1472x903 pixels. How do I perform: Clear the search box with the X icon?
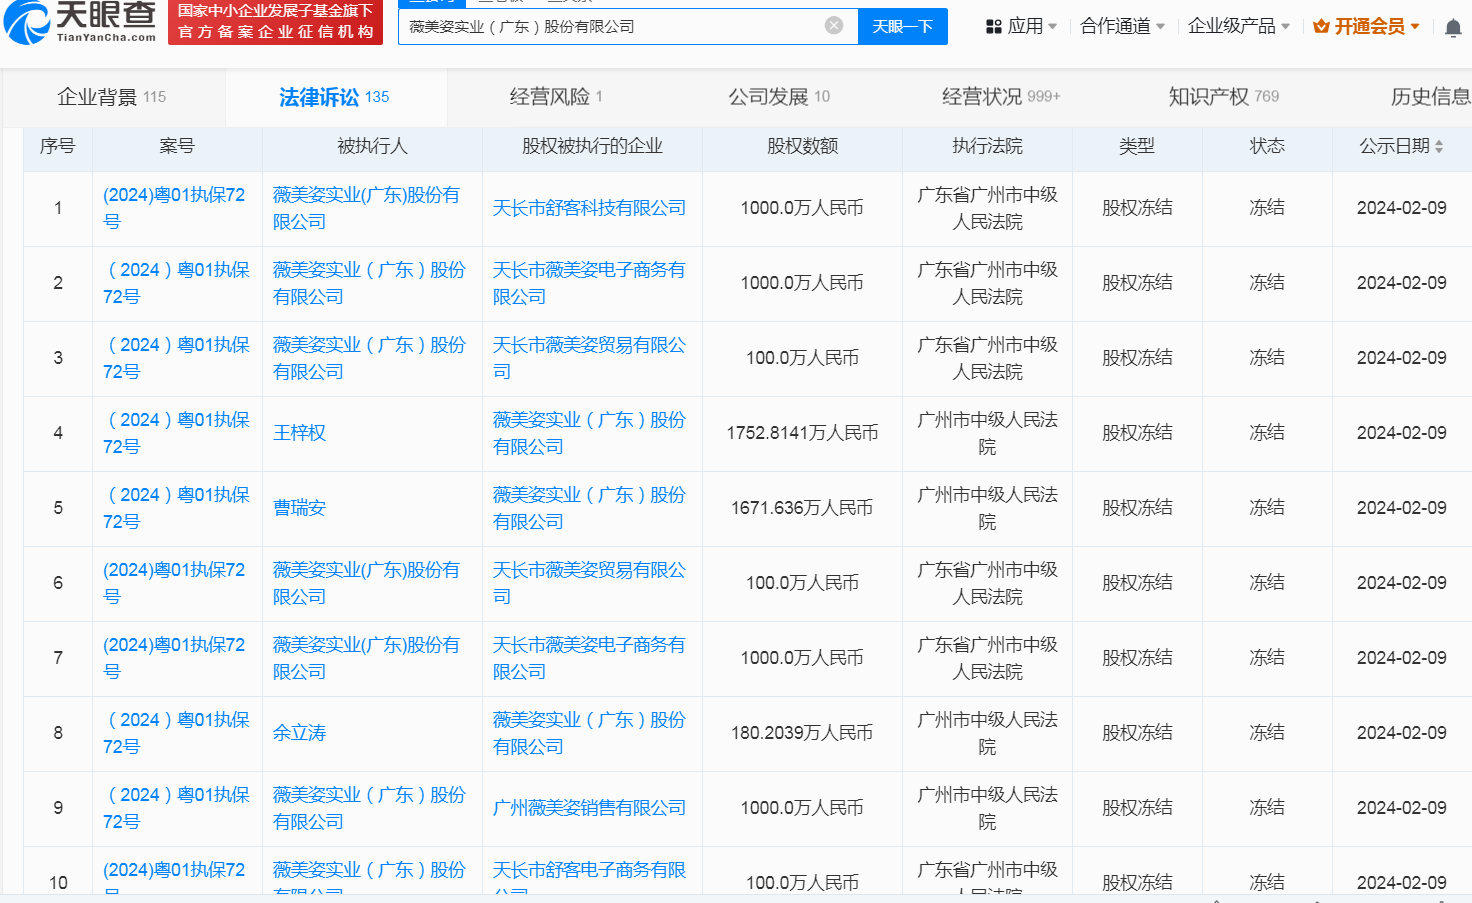coord(834,26)
